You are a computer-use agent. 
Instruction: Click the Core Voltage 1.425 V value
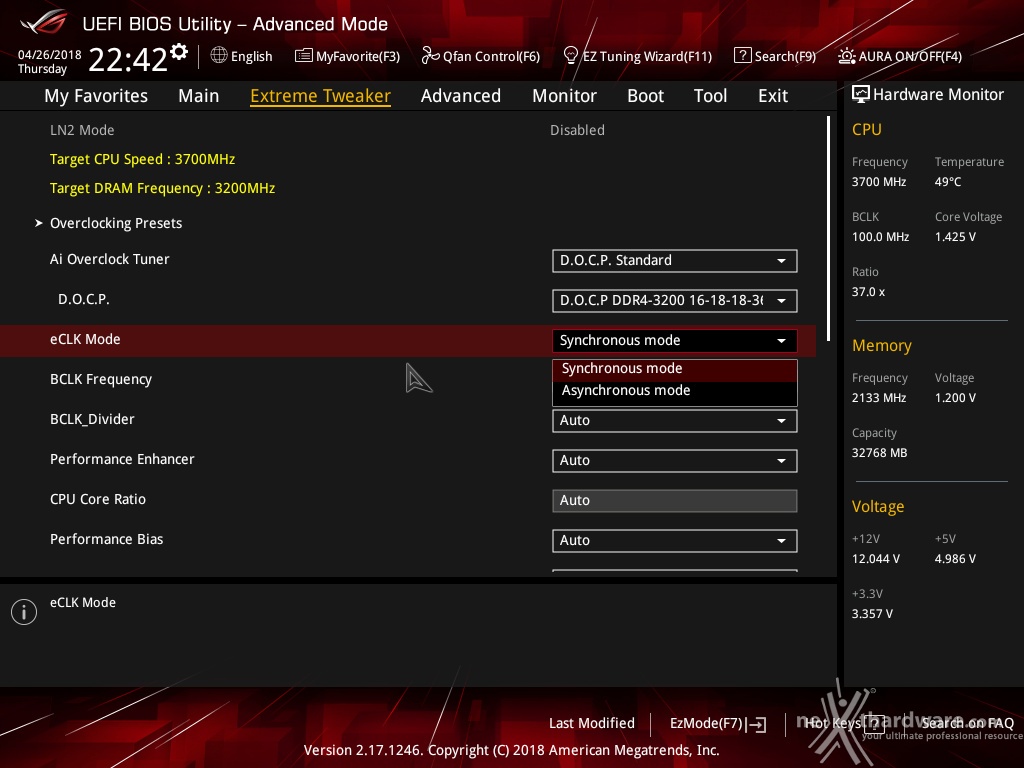tap(955, 237)
